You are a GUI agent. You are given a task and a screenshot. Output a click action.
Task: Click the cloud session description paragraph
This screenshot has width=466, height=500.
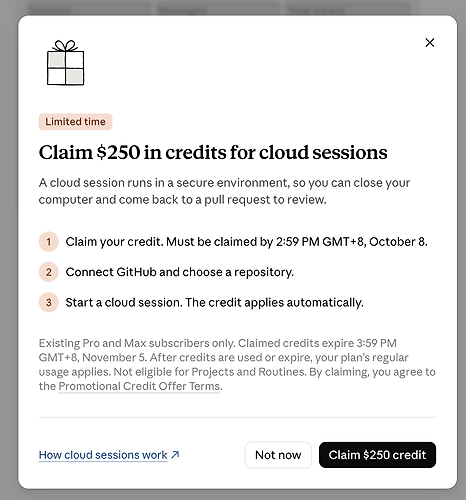[224, 191]
